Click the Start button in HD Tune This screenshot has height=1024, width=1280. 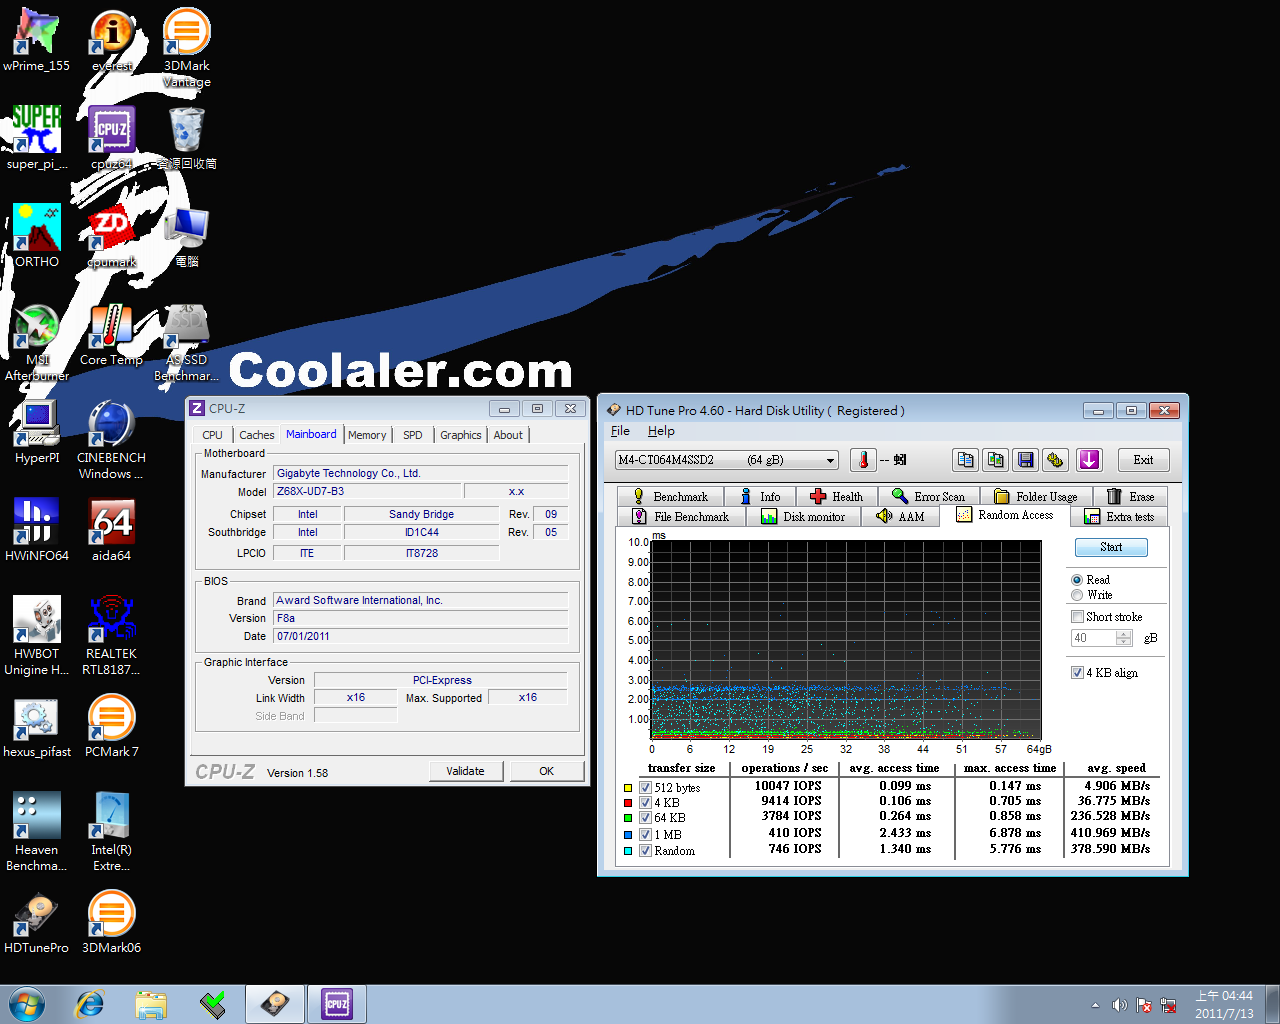coord(1111,547)
